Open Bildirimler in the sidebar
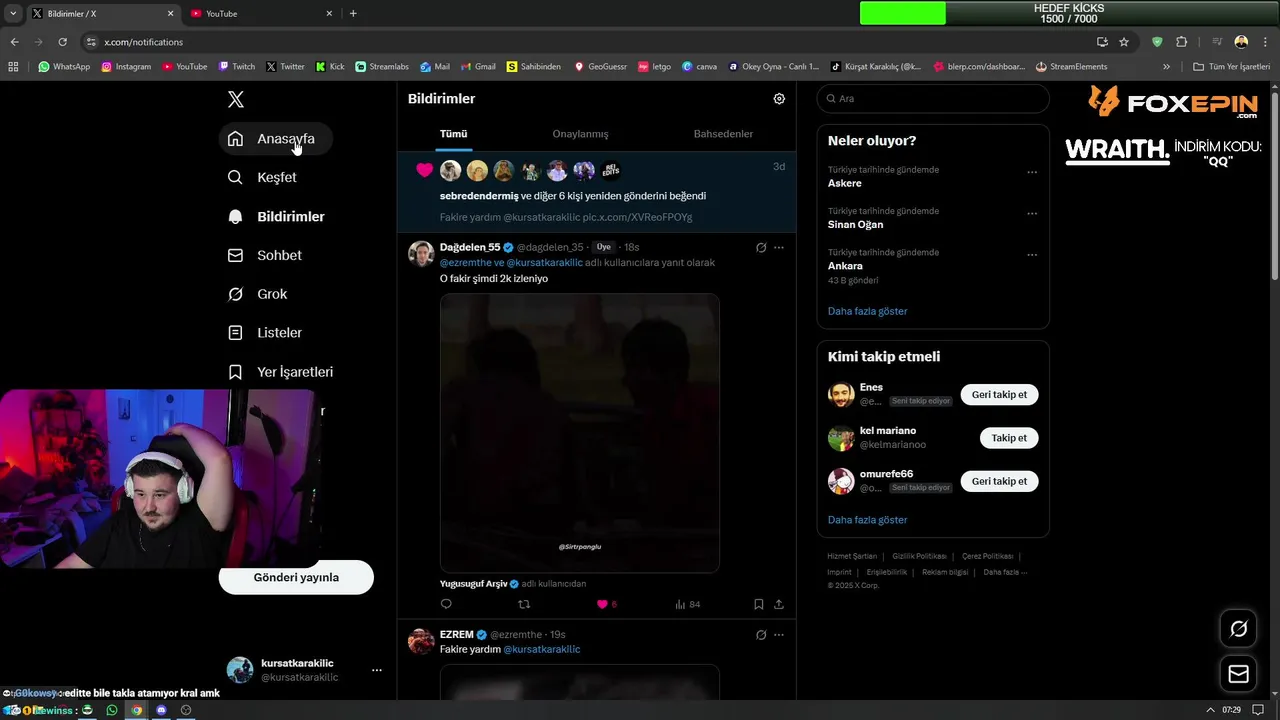This screenshot has width=1280, height=720. point(276,216)
